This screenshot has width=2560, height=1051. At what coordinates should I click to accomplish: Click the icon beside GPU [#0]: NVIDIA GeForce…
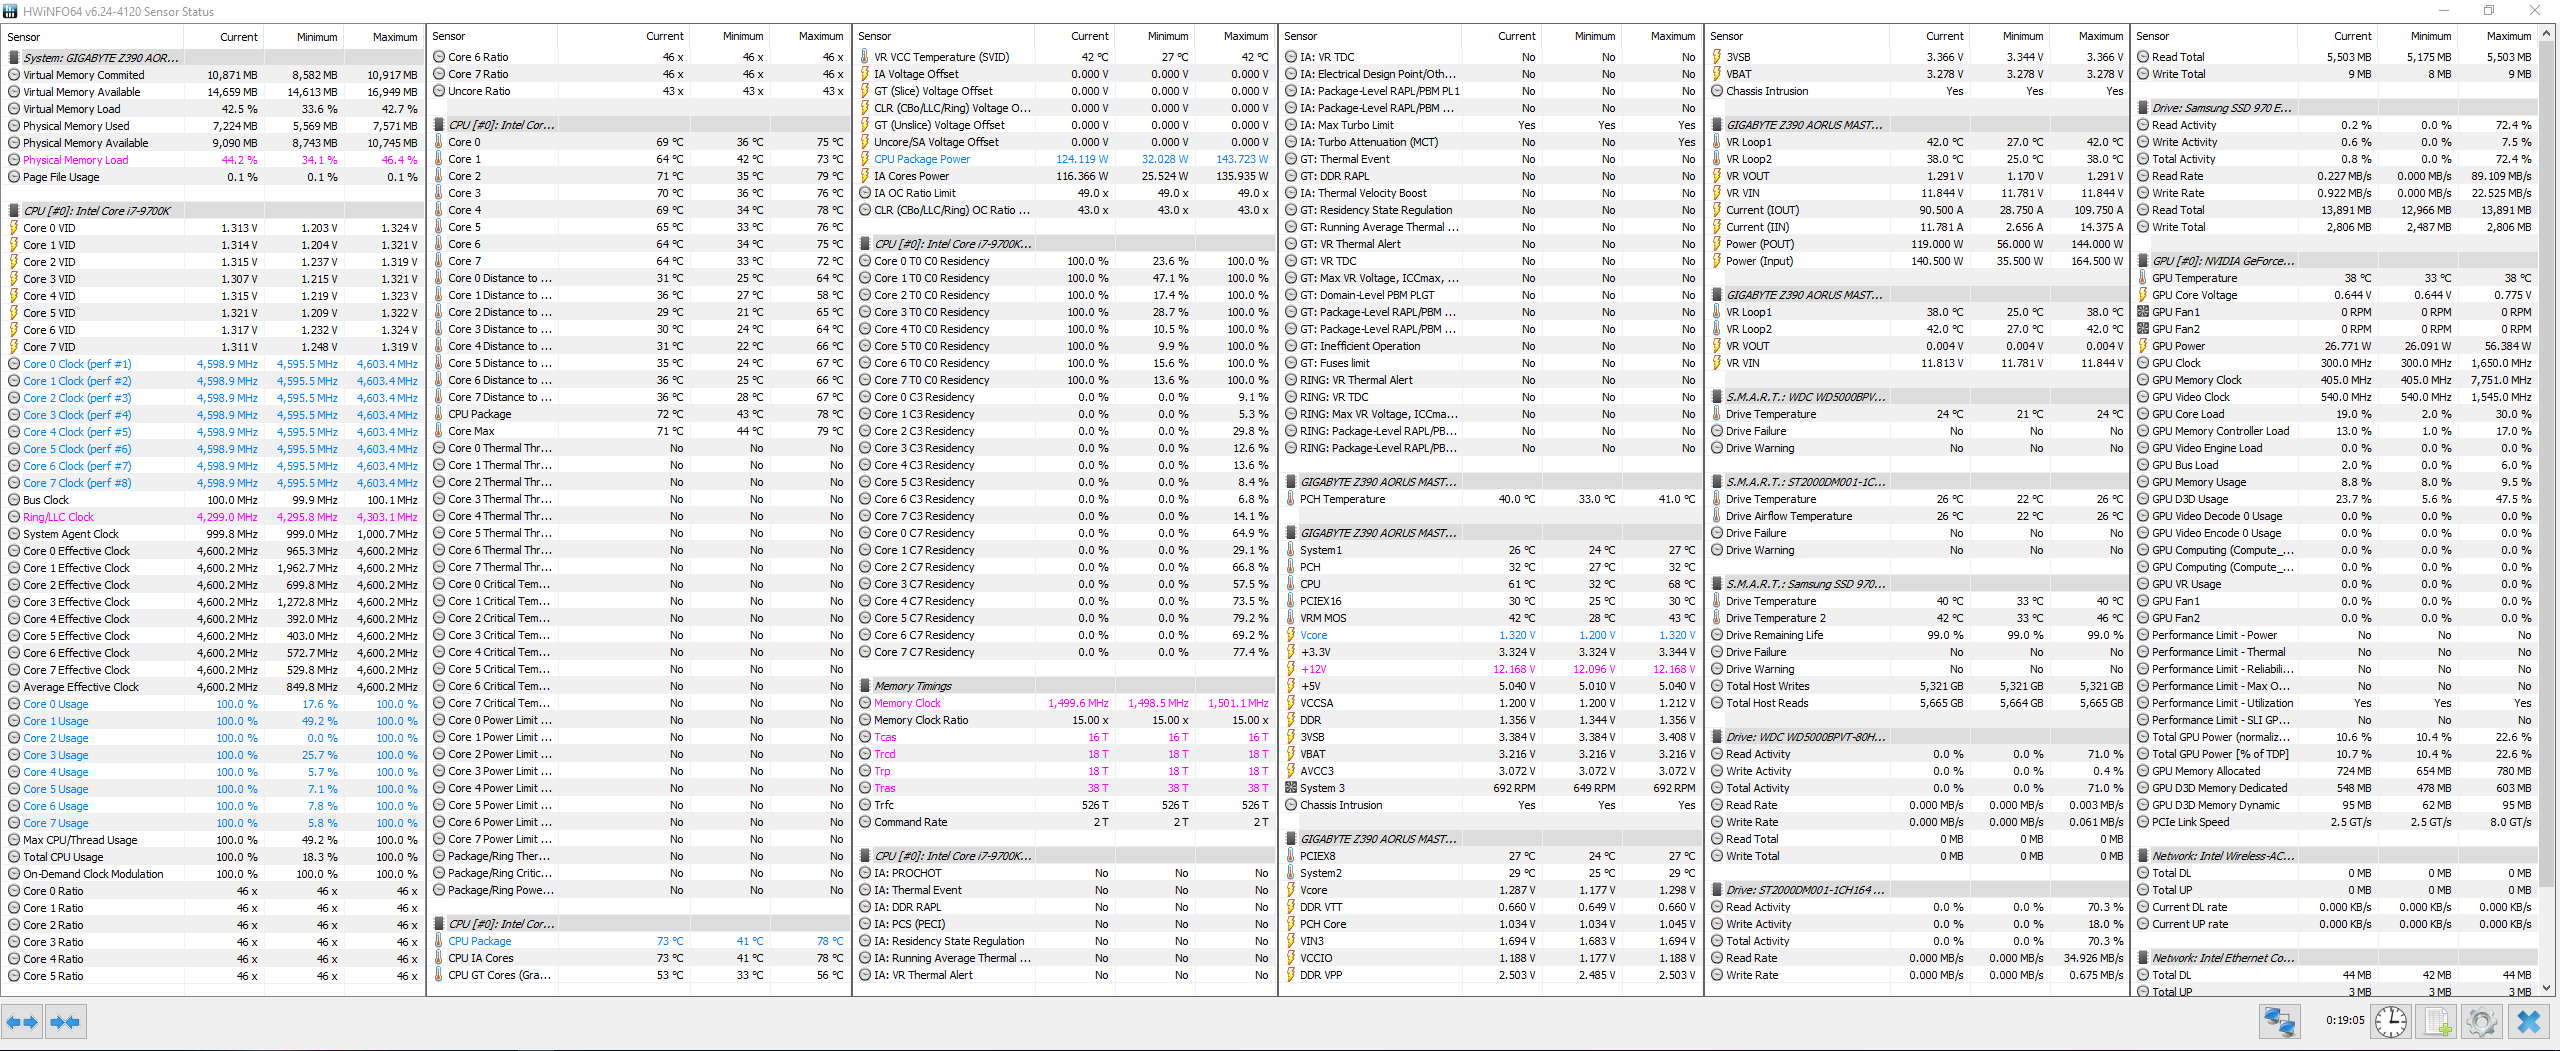[2143, 261]
